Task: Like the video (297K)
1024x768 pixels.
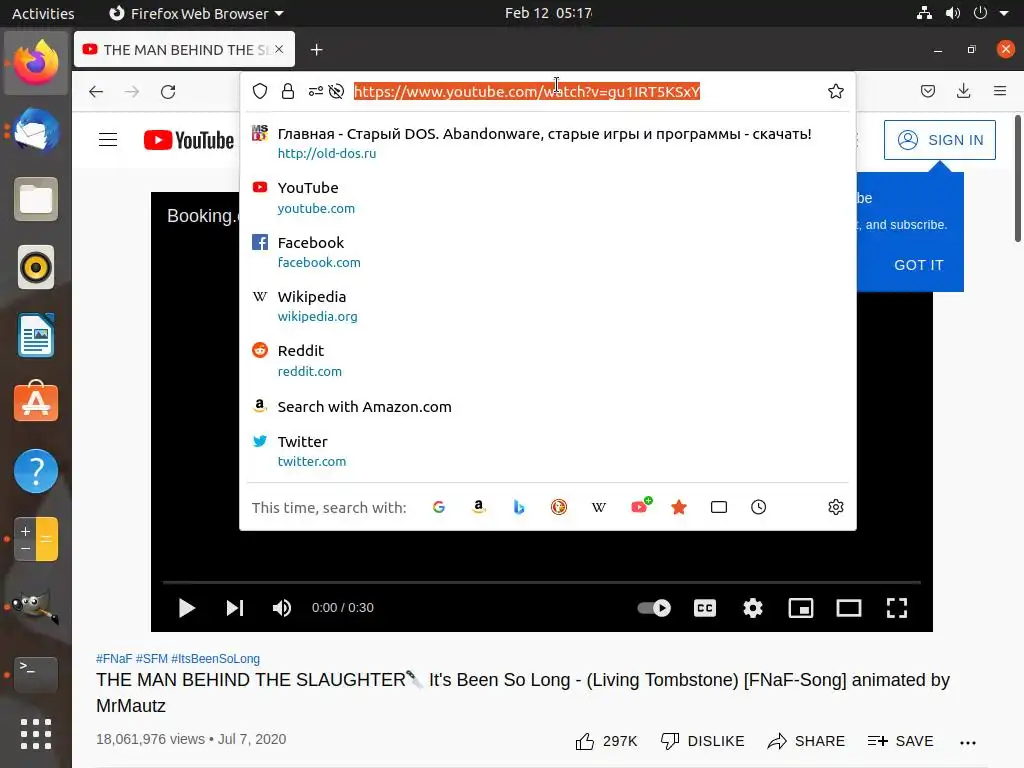Action: (x=606, y=741)
